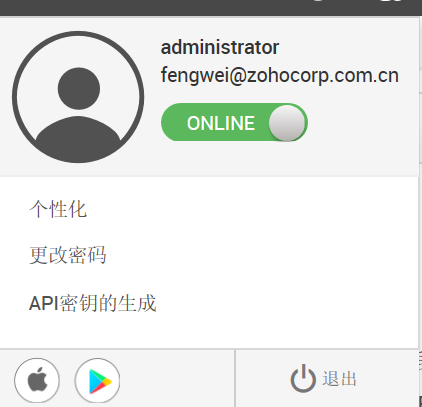The width and height of the screenshot is (422, 407).
Task: Click the 退出 logout text
Action: click(339, 379)
